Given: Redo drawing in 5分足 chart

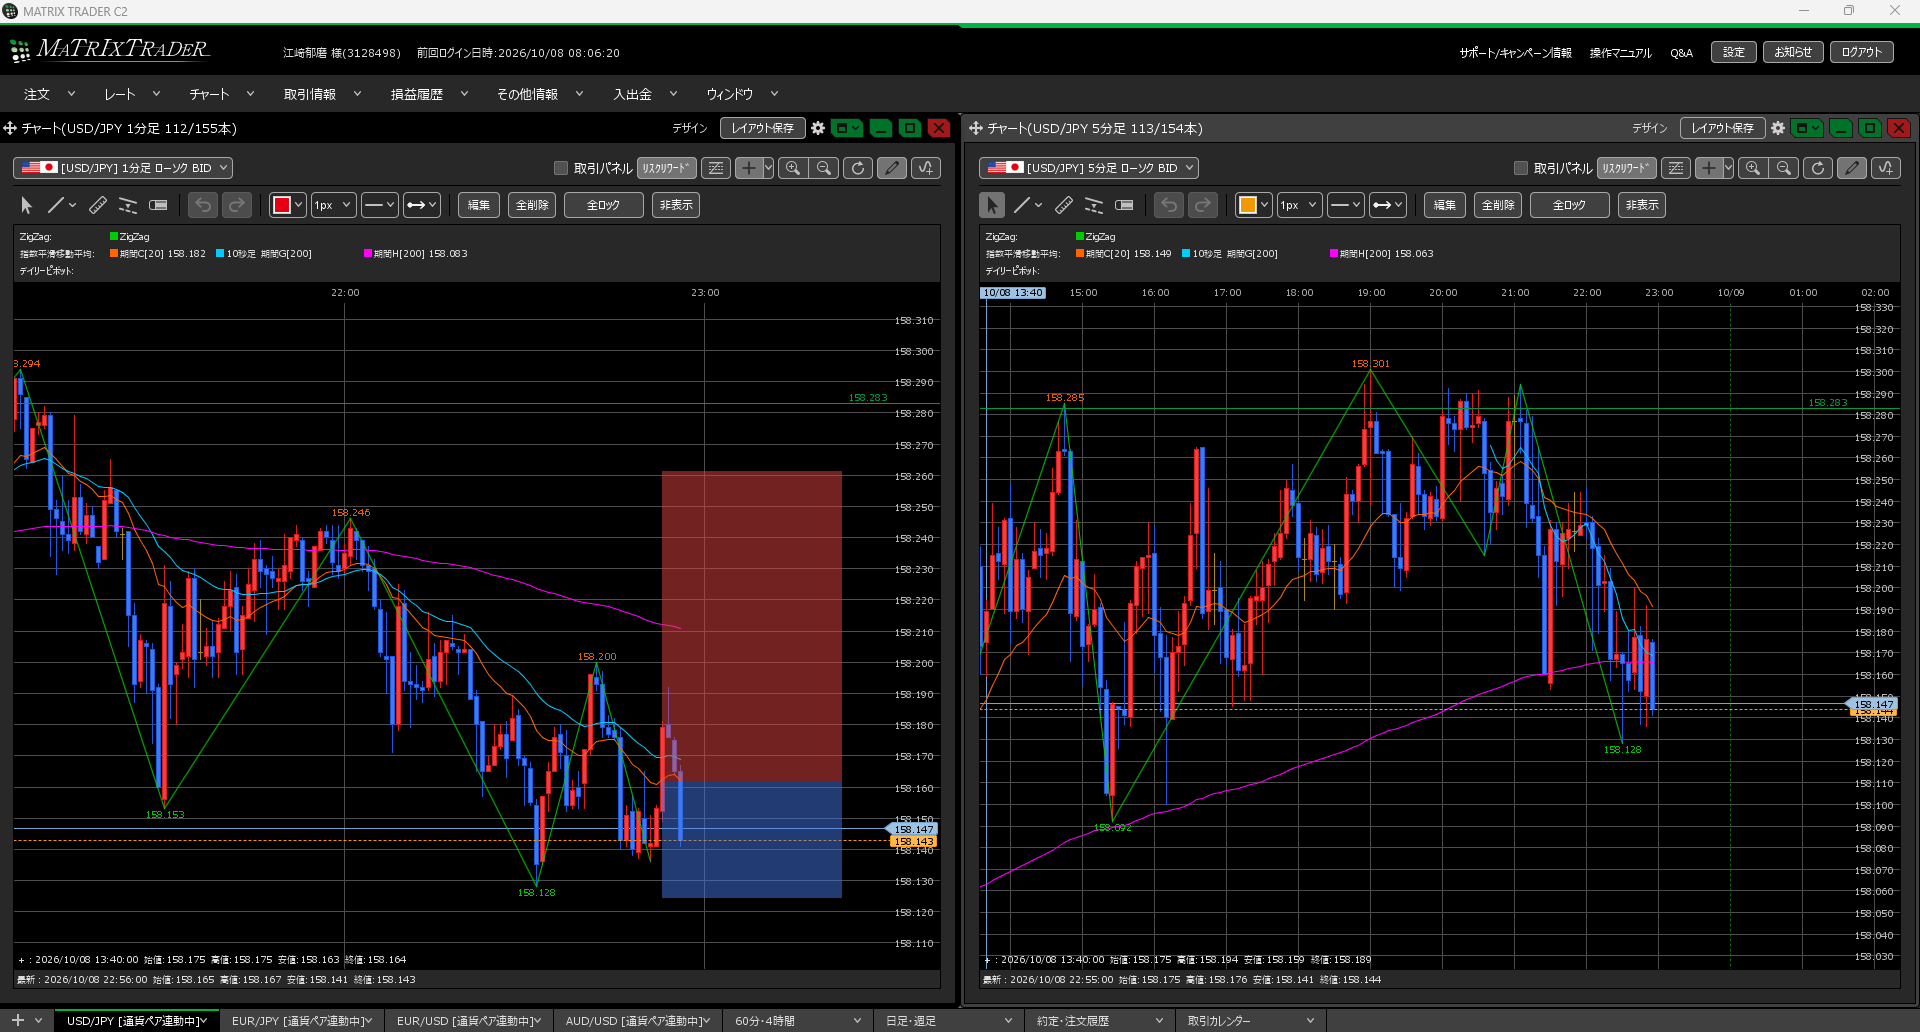Looking at the screenshot, I should tap(1203, 205).
